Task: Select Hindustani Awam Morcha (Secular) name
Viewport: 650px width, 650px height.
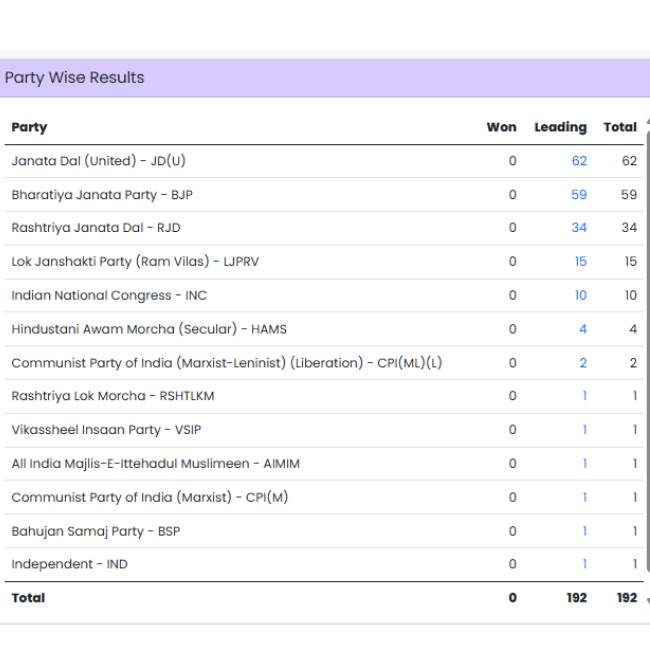Action: [149, 329]
